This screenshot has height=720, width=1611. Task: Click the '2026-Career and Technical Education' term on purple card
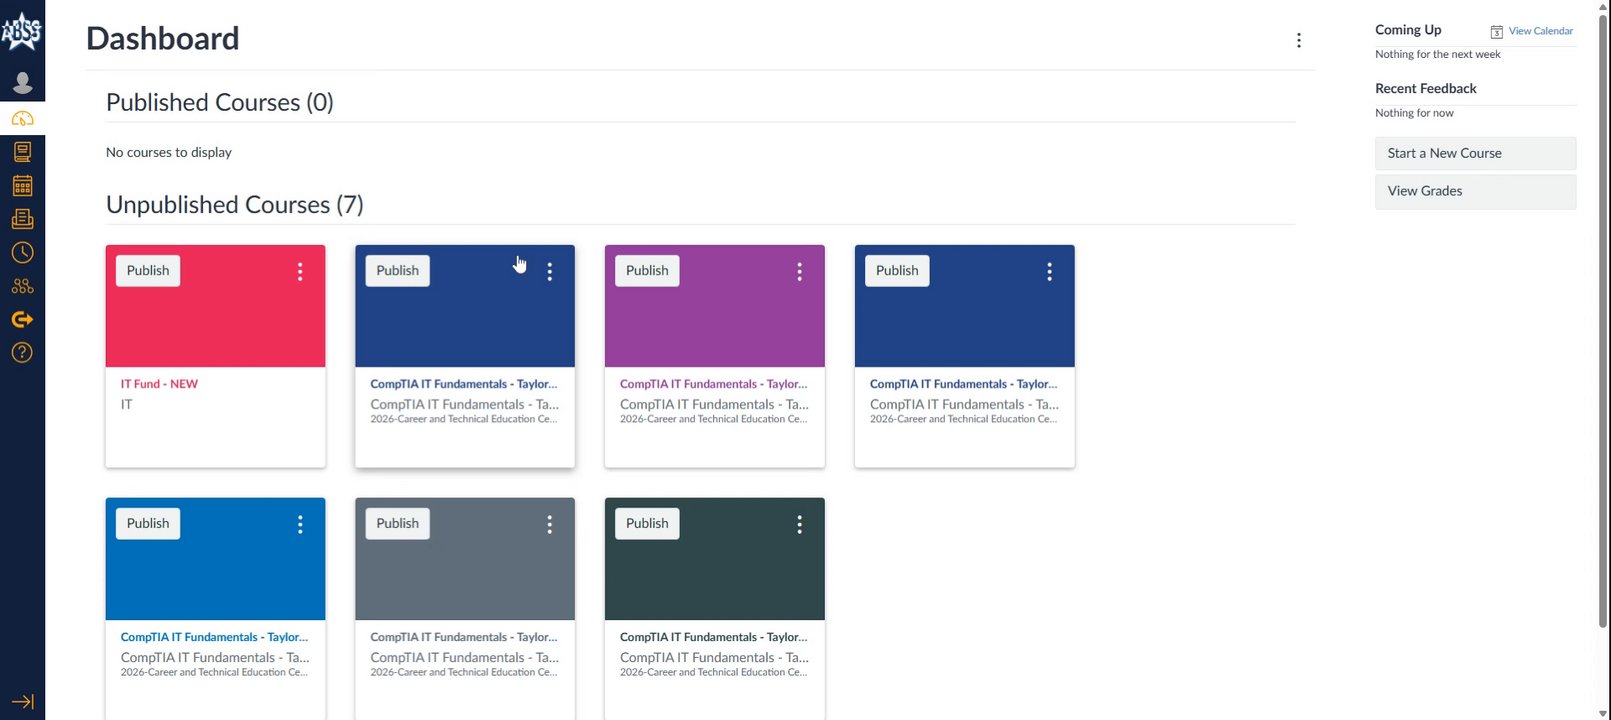point(713,420)
